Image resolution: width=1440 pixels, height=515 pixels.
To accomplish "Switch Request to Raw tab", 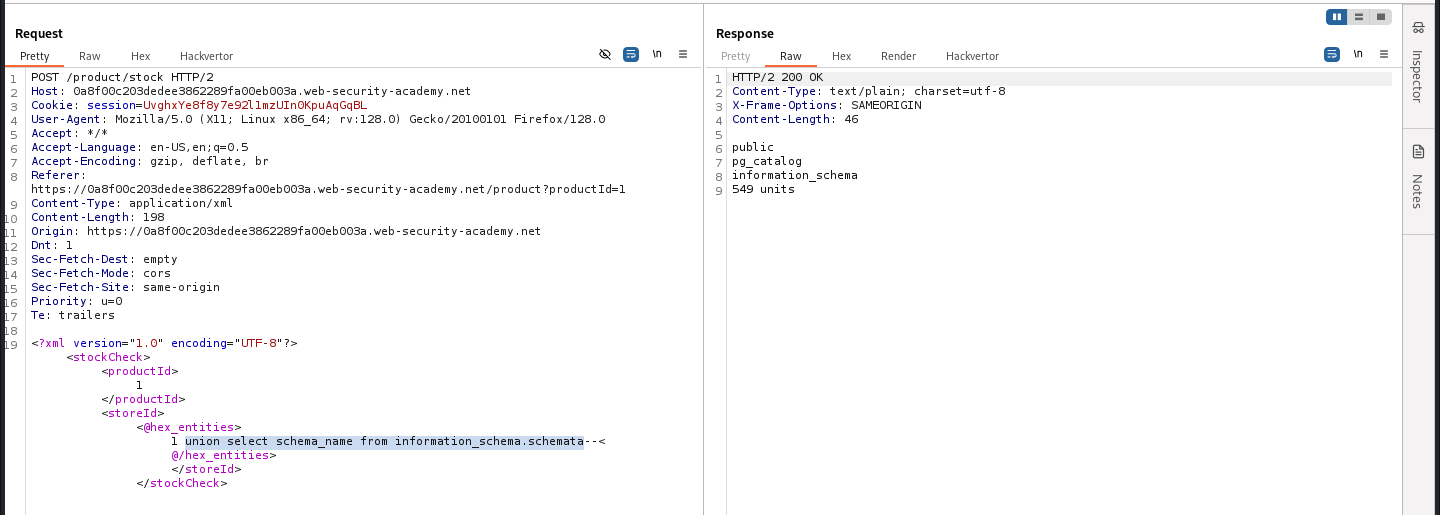I will pyautogui.click(x=90, y=56).
